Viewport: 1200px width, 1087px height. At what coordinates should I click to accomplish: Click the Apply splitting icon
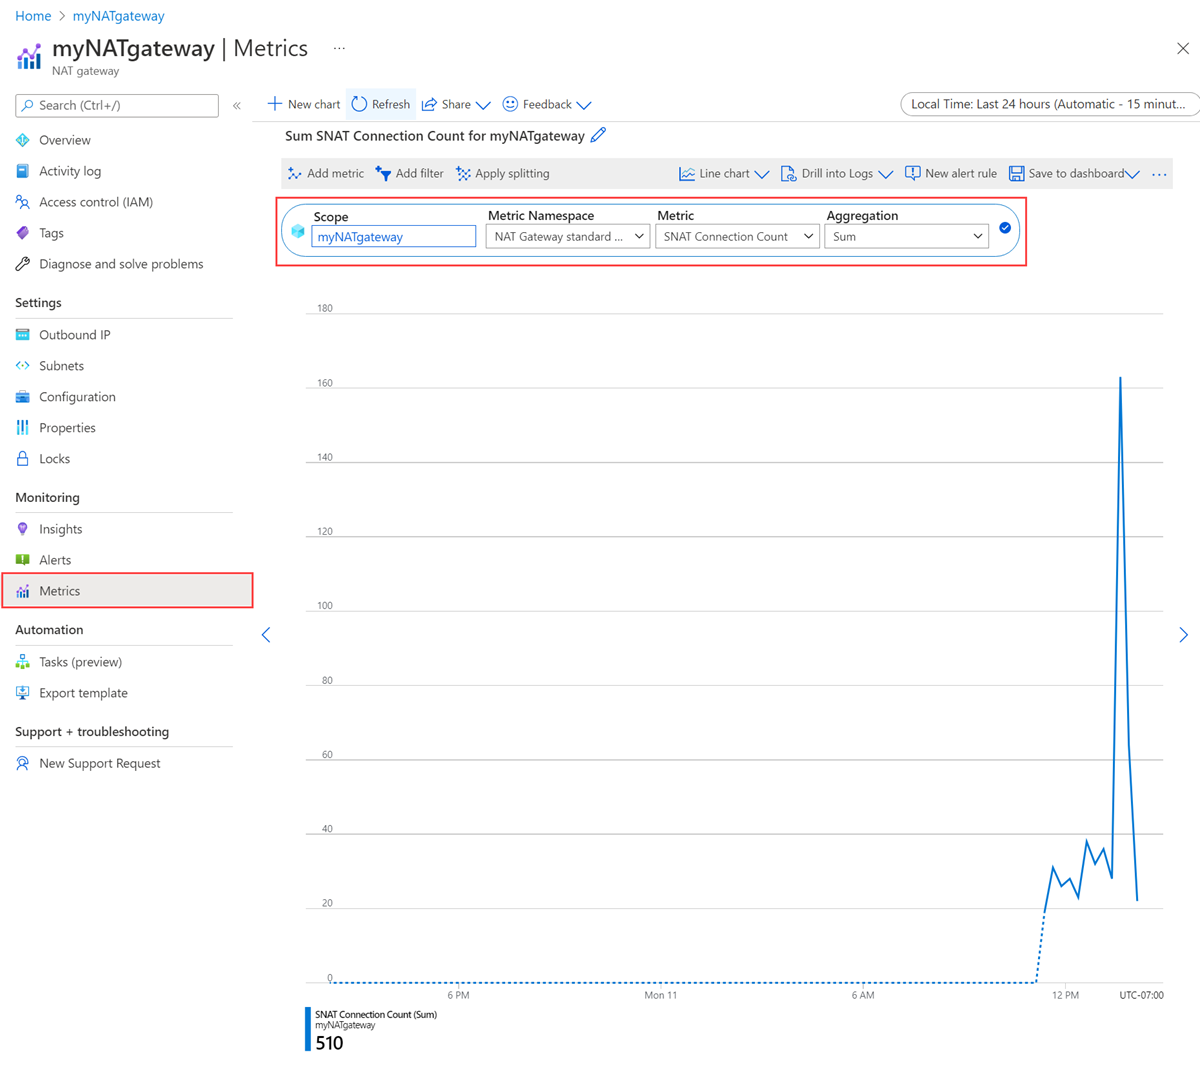coord(463,173)
